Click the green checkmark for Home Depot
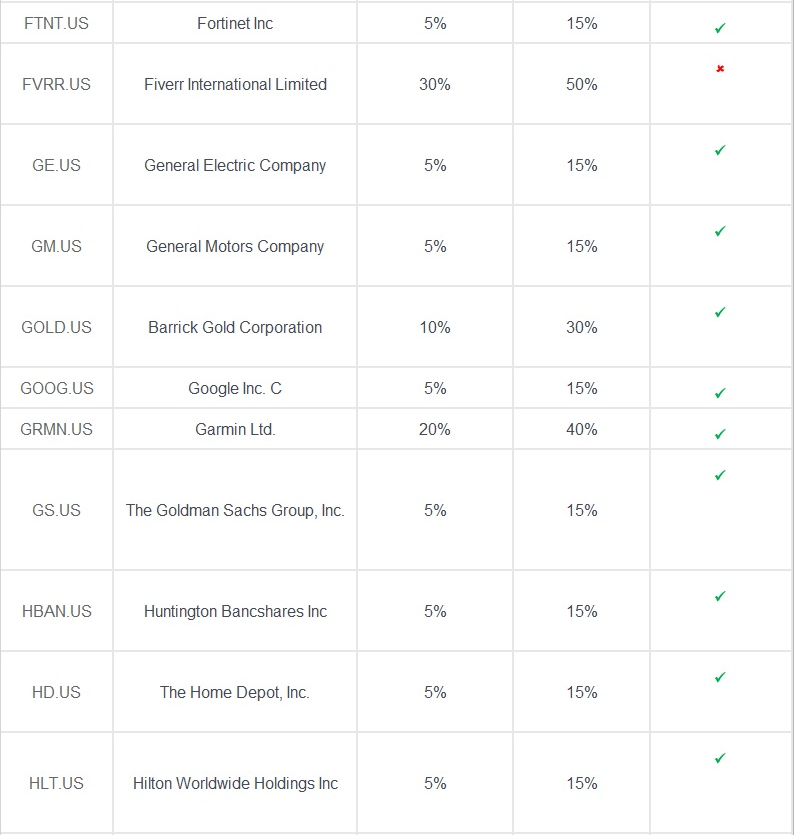 coord(720,677)
